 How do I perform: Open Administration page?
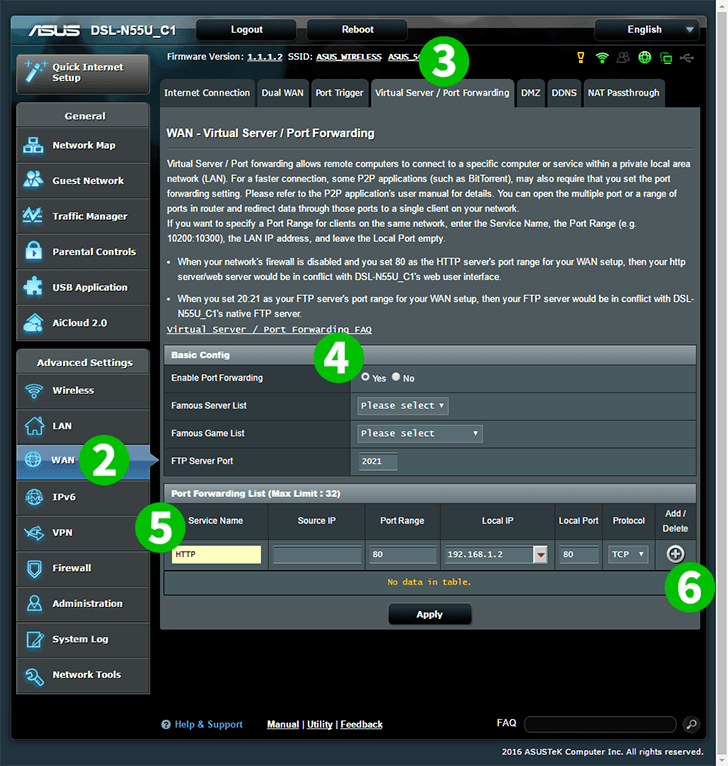click(83, 604)
